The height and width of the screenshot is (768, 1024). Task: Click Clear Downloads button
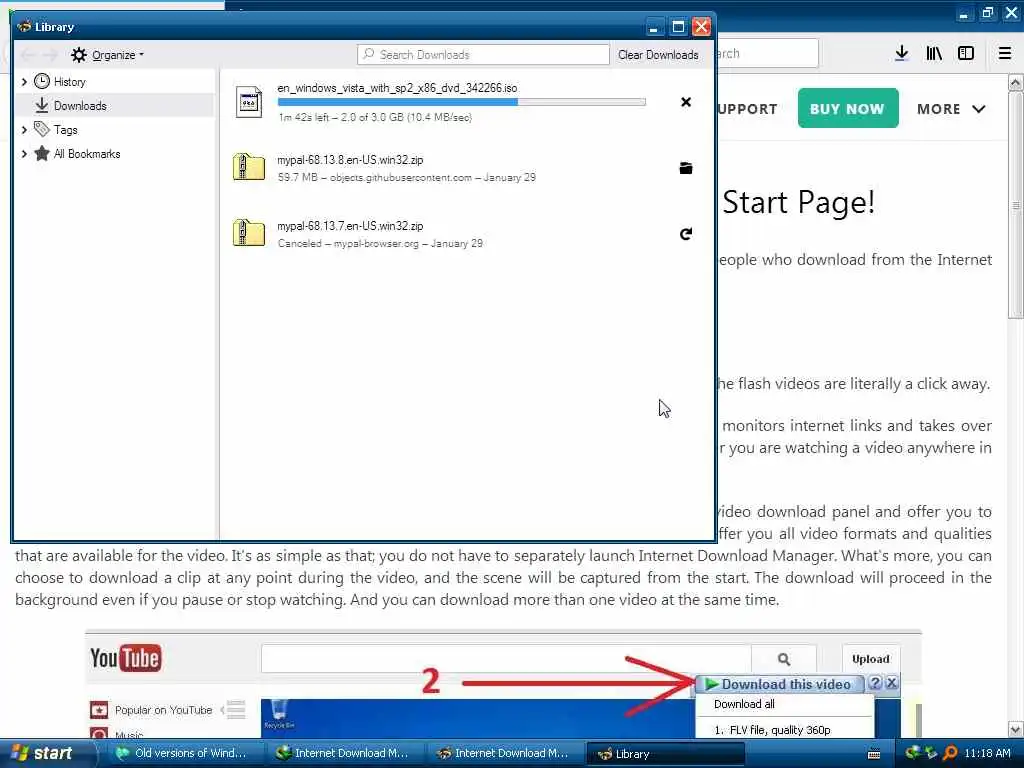click(658, 55)
